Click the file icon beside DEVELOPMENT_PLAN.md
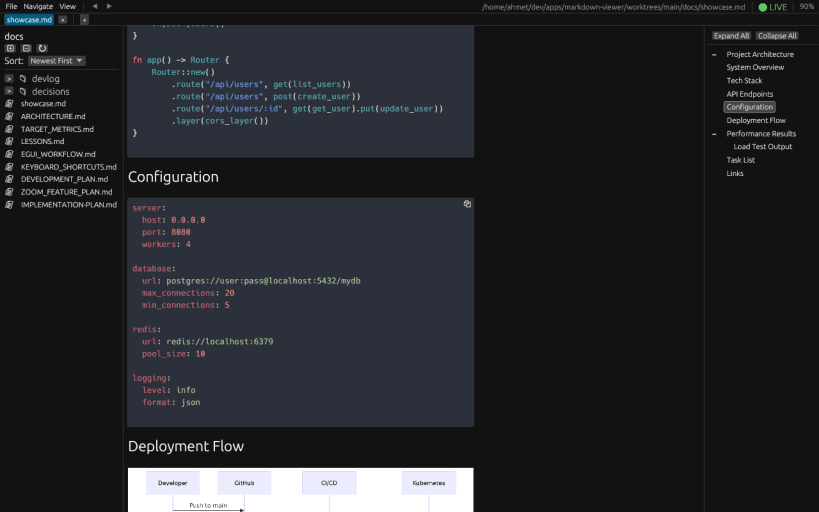The width and height of the screenshot is (819, 512). [x=9, y=179]
